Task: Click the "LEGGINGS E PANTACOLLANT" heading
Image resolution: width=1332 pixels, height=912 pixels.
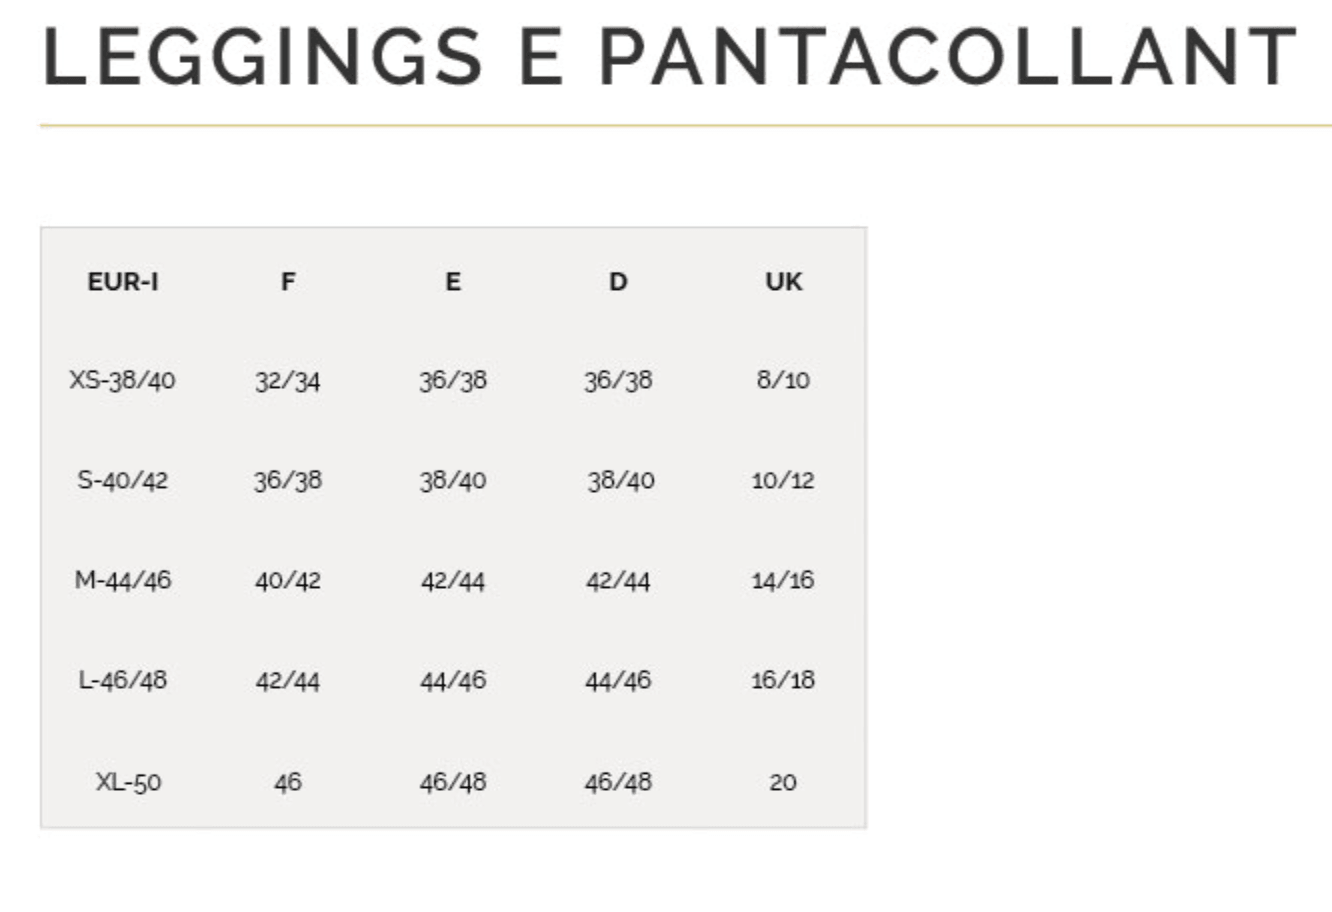Action: tap(669, 58)
